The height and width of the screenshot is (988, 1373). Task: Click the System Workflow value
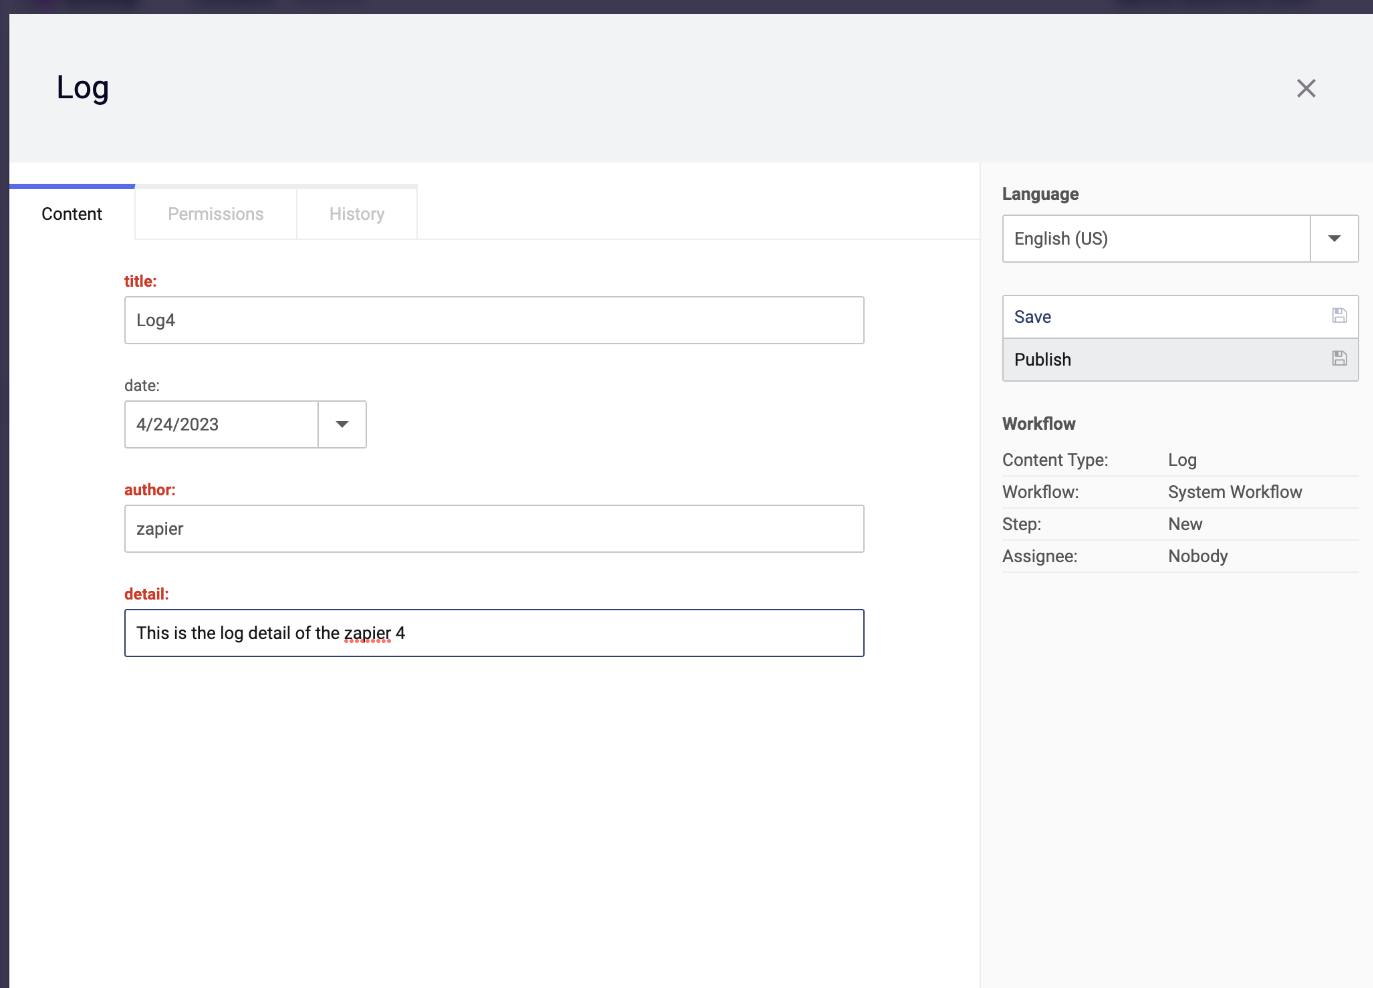point(1234,492)
